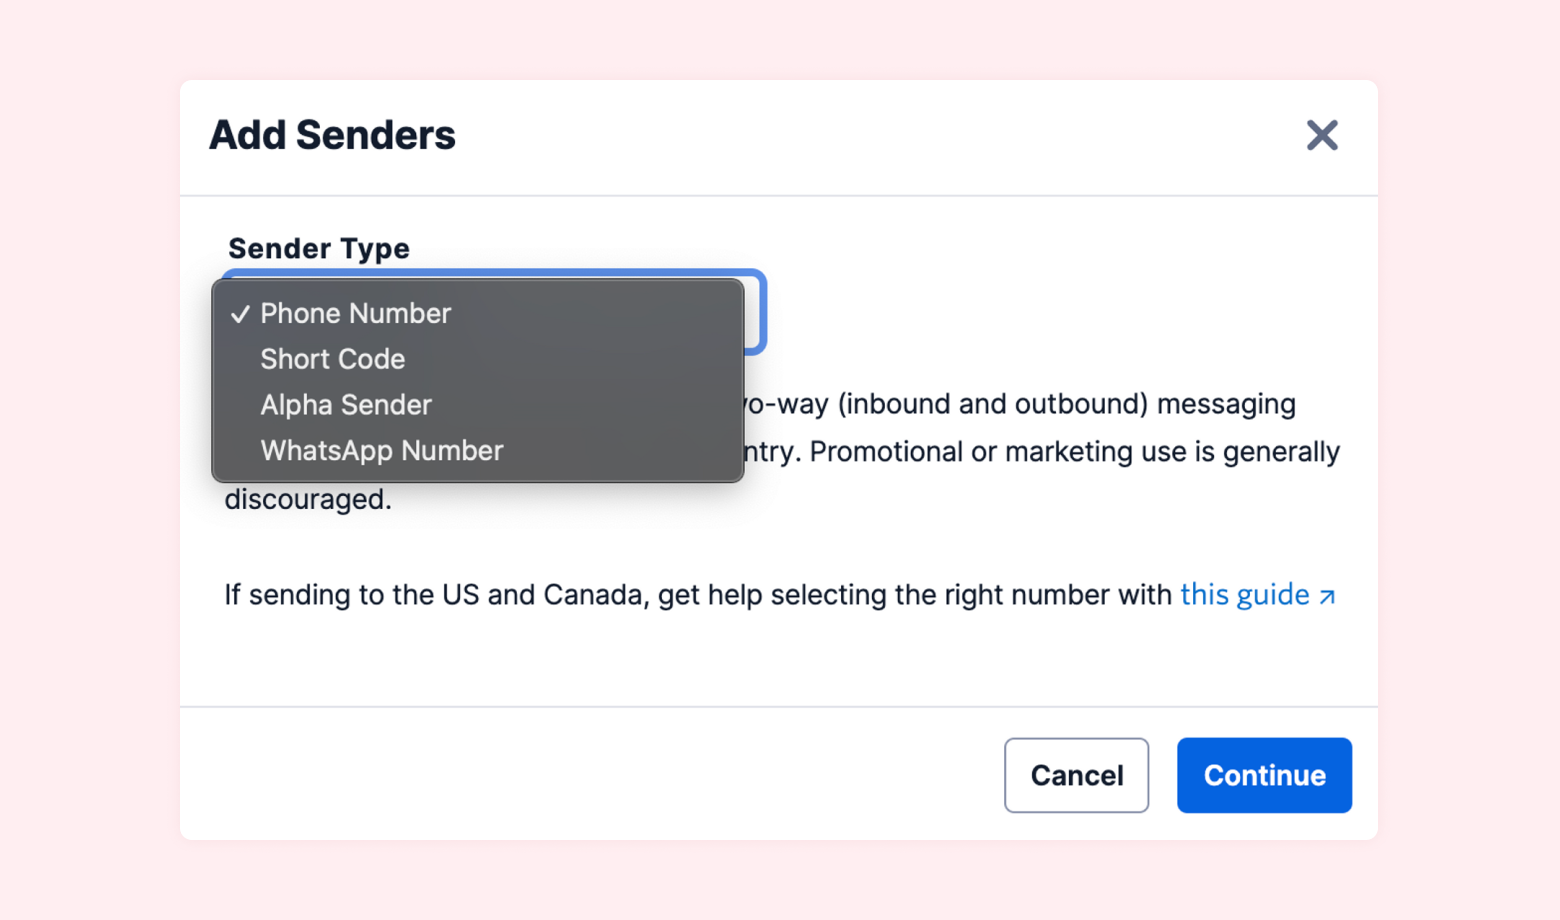1560x920 pixels.
Task: Click the Add Senders heading
Action: [x=332, y=135]
